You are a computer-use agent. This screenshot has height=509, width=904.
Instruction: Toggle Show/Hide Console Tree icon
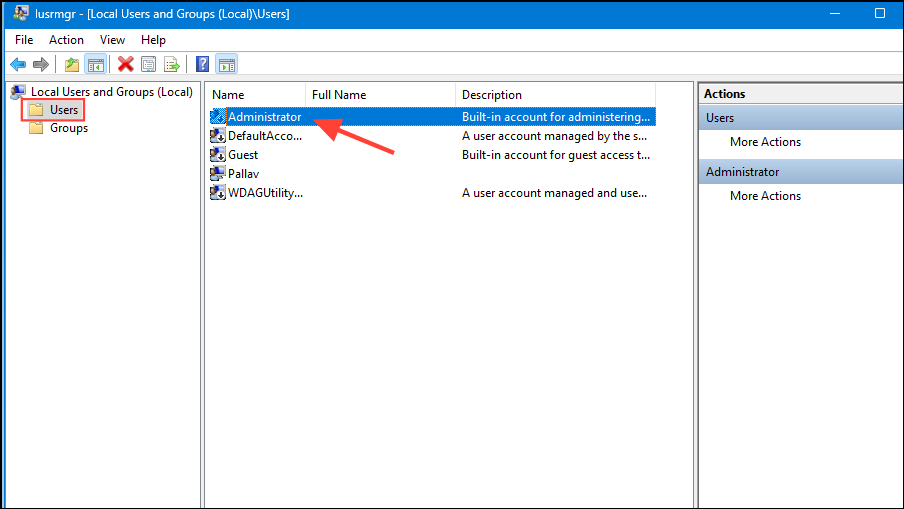point(96,65)
